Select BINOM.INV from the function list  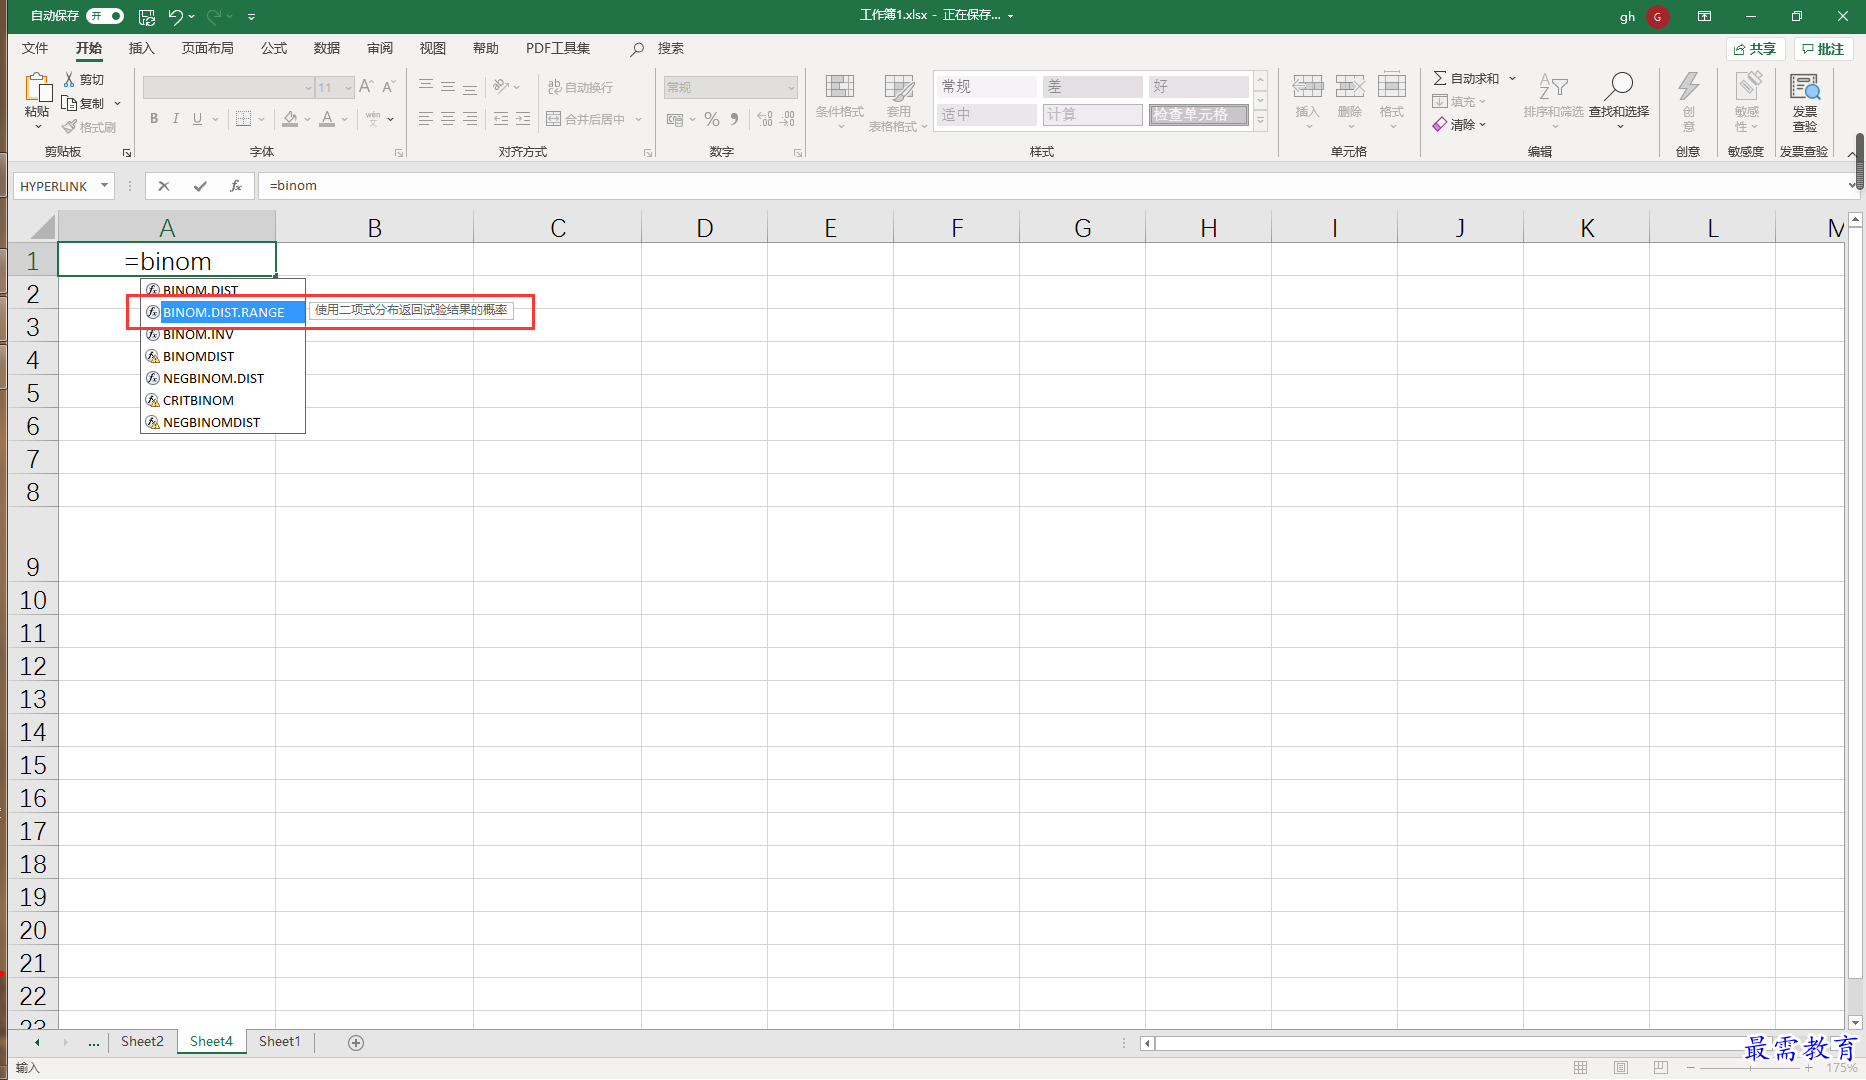coord(223,334)
